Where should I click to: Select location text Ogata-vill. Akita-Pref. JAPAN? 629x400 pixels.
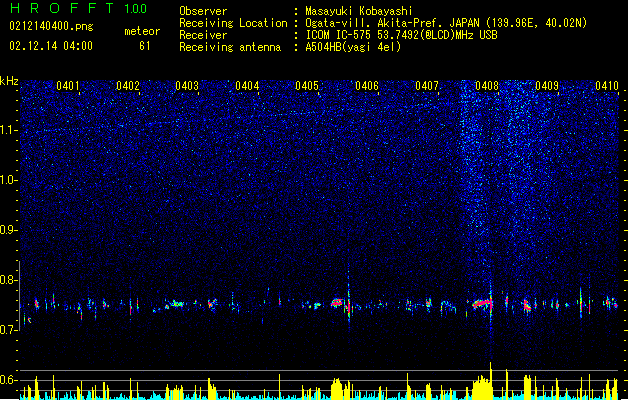pyautogui.click(x=392, y=23)
